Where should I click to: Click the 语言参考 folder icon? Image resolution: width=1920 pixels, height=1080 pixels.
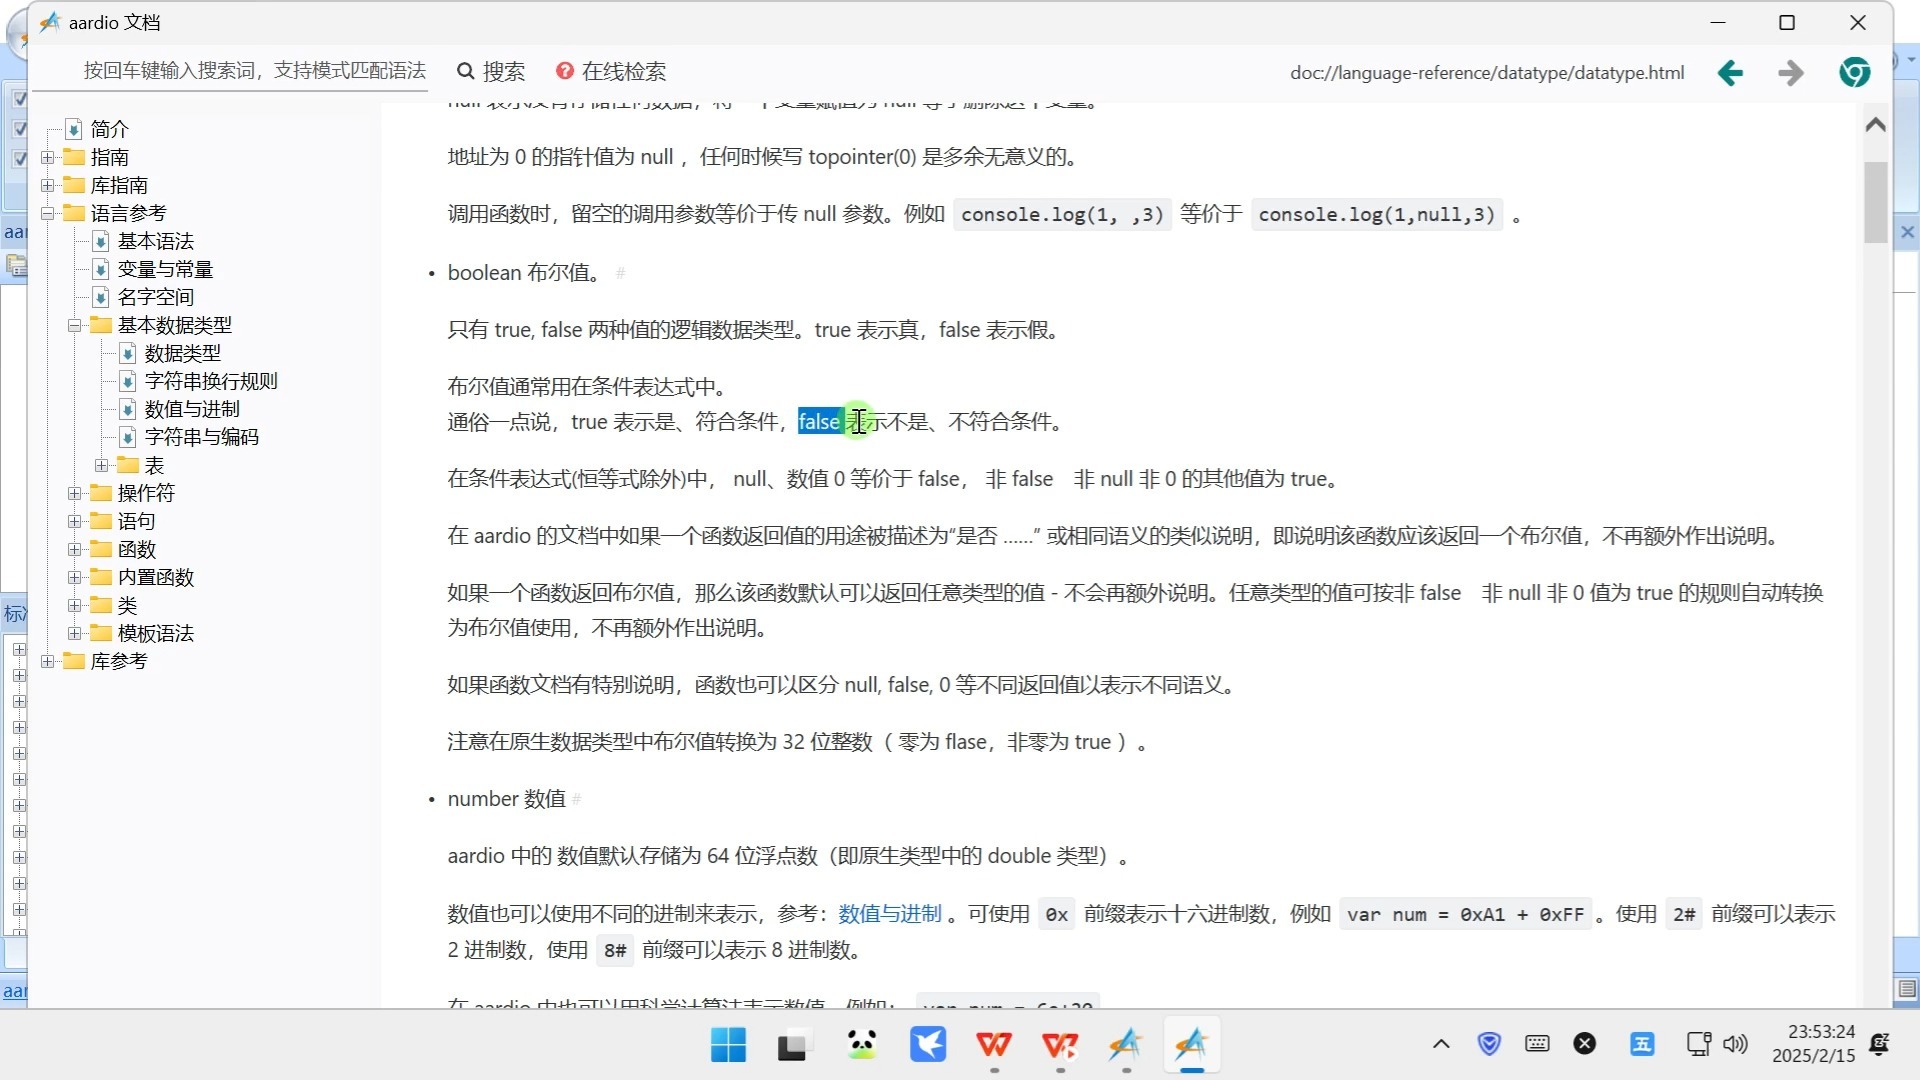click(74, 213)
